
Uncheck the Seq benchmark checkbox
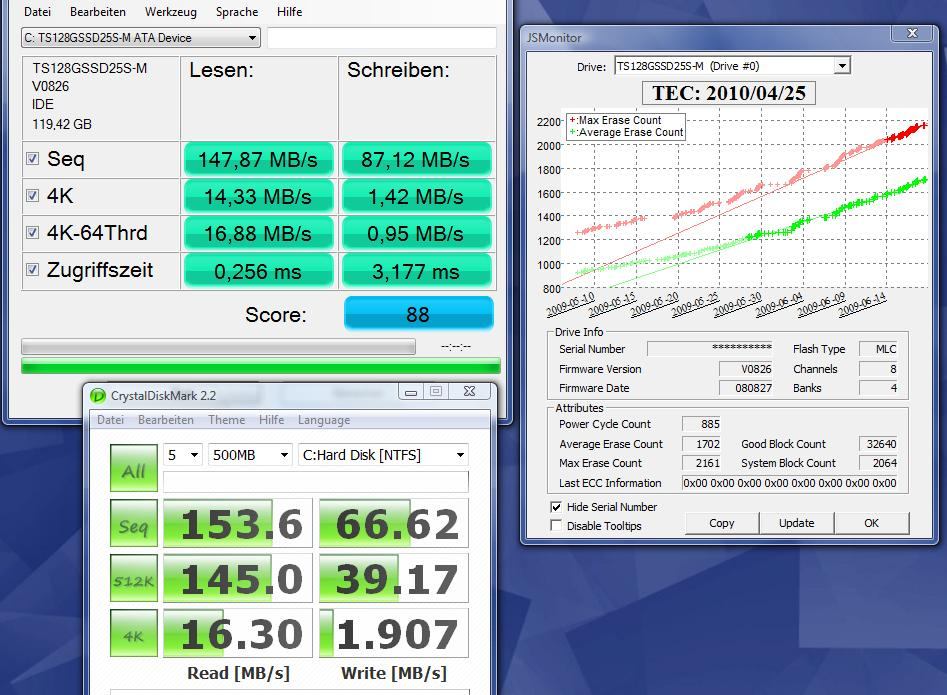point(33,159)
